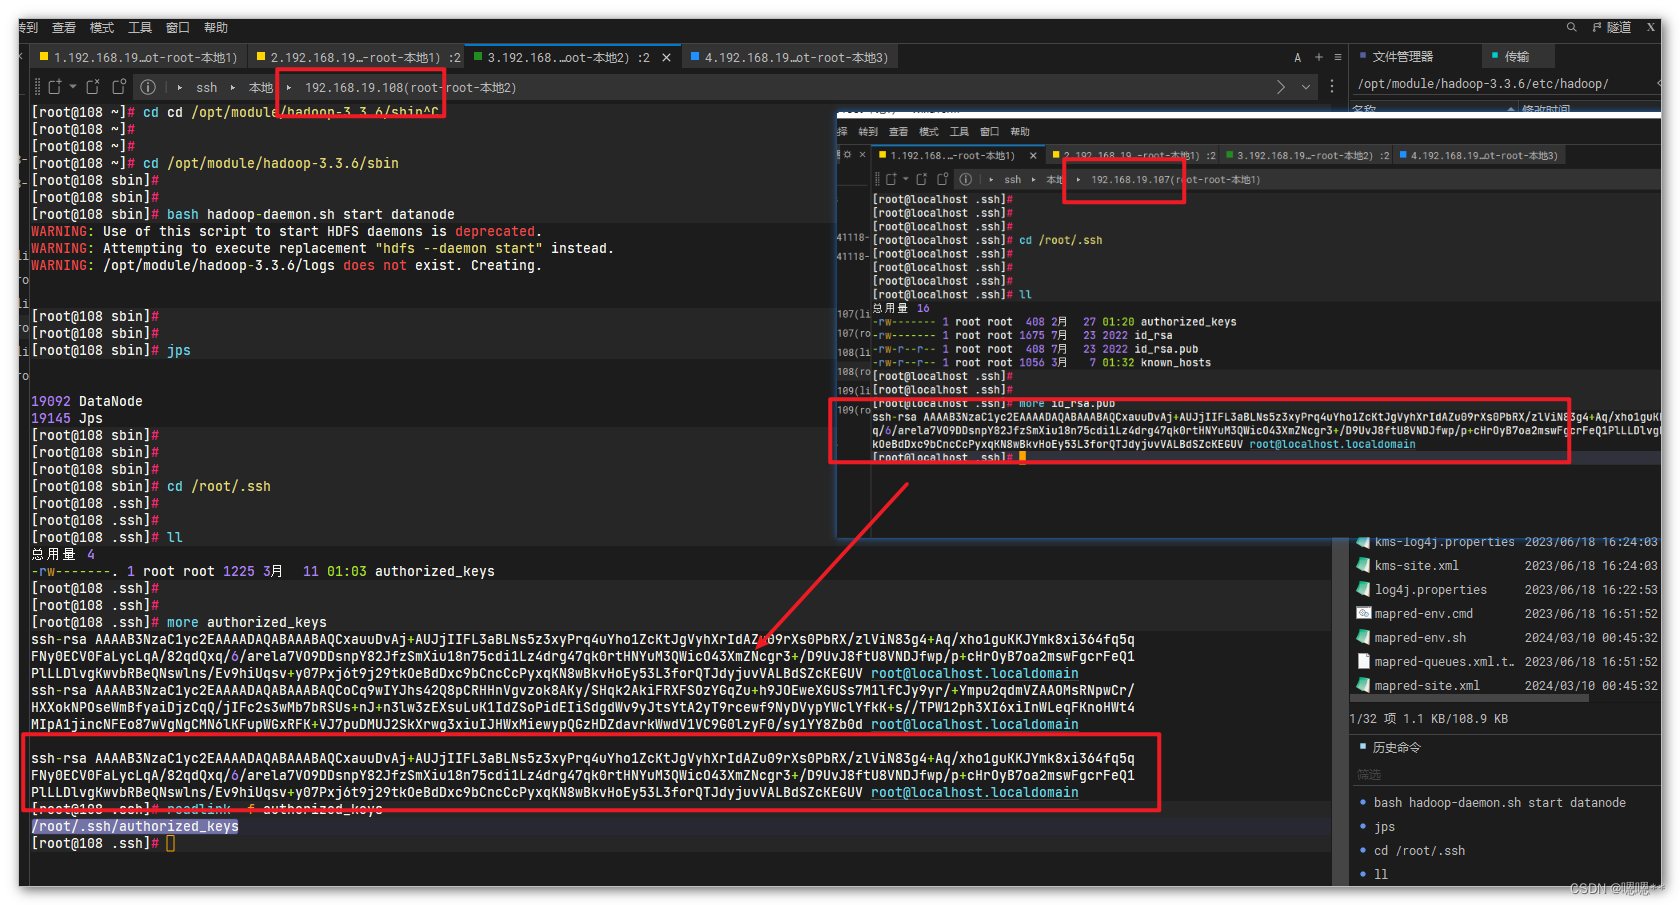1680x905 pixels.
Task: Click overlay breadcrumb 192.168.19.107 entry
Action: [1175, 180]
